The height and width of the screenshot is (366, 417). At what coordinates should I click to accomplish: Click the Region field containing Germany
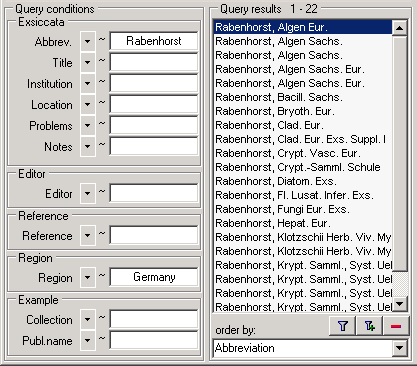154,277
